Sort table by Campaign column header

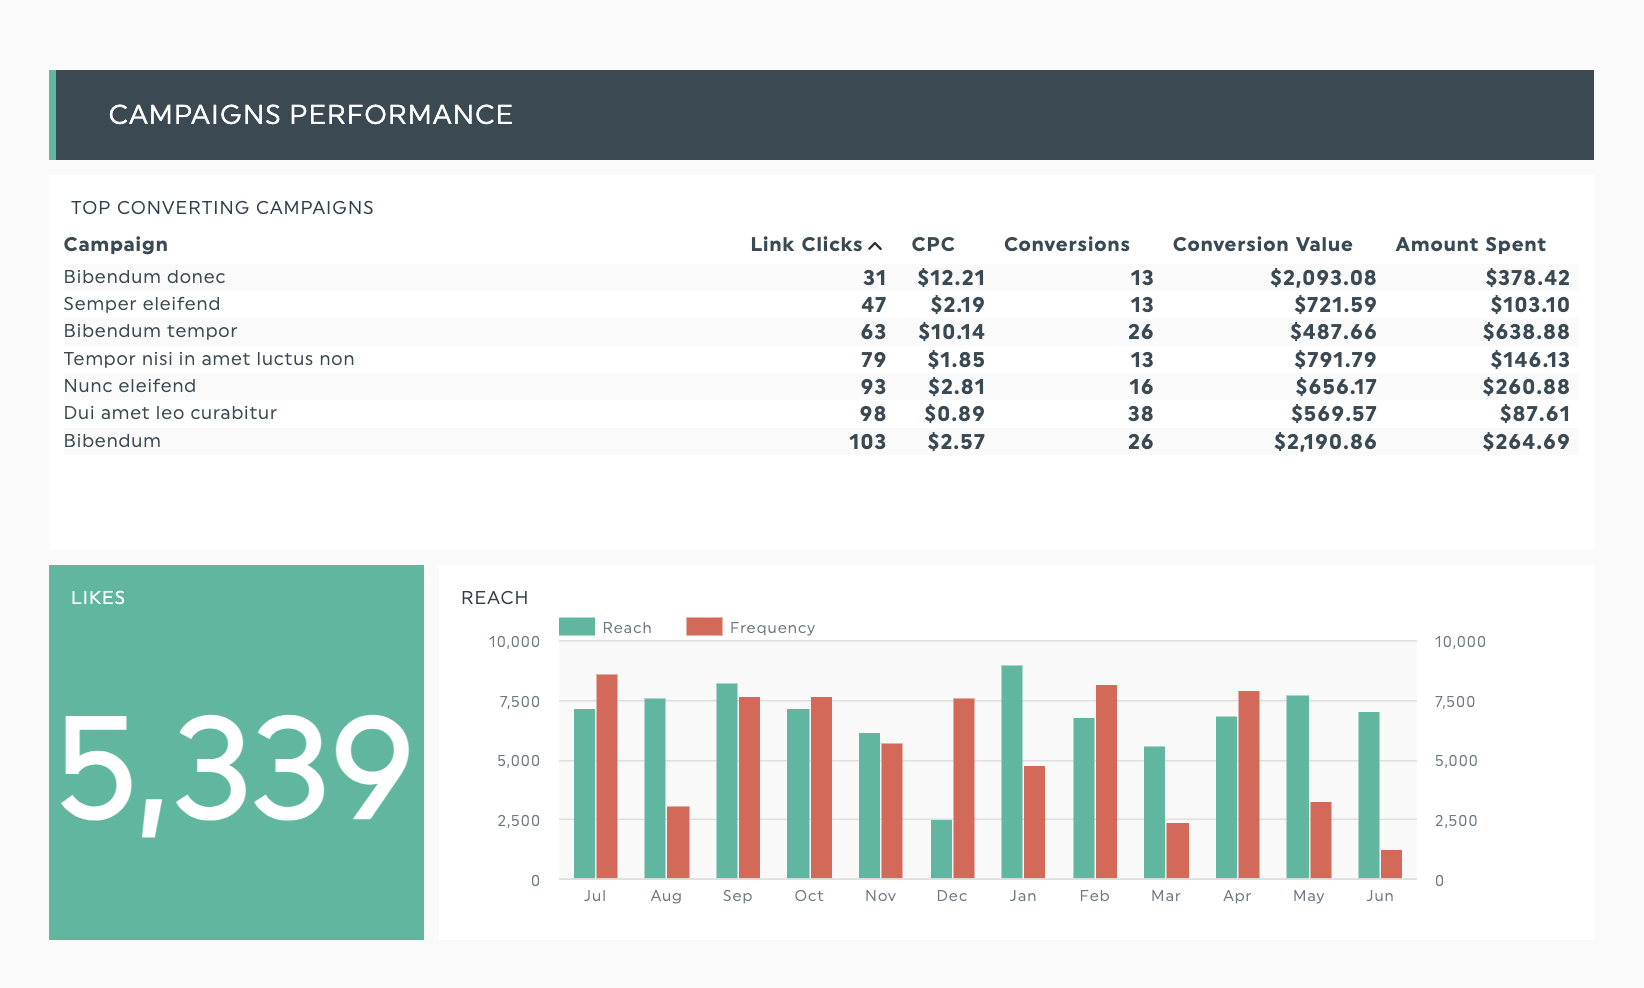click(116, 245)
